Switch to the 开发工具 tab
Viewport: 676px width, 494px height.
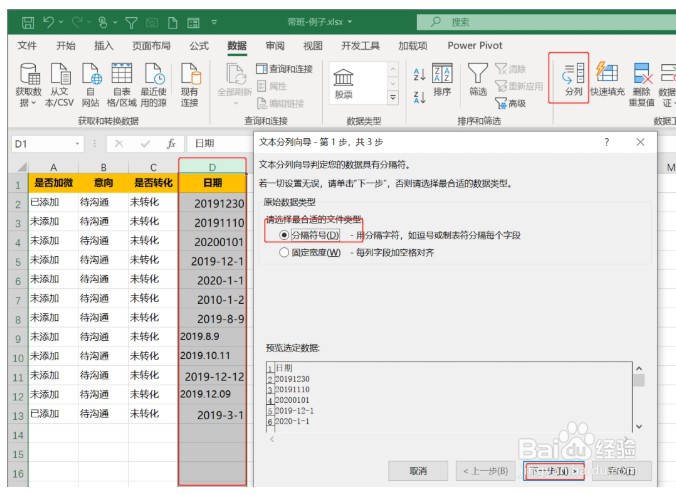[360, 45]
